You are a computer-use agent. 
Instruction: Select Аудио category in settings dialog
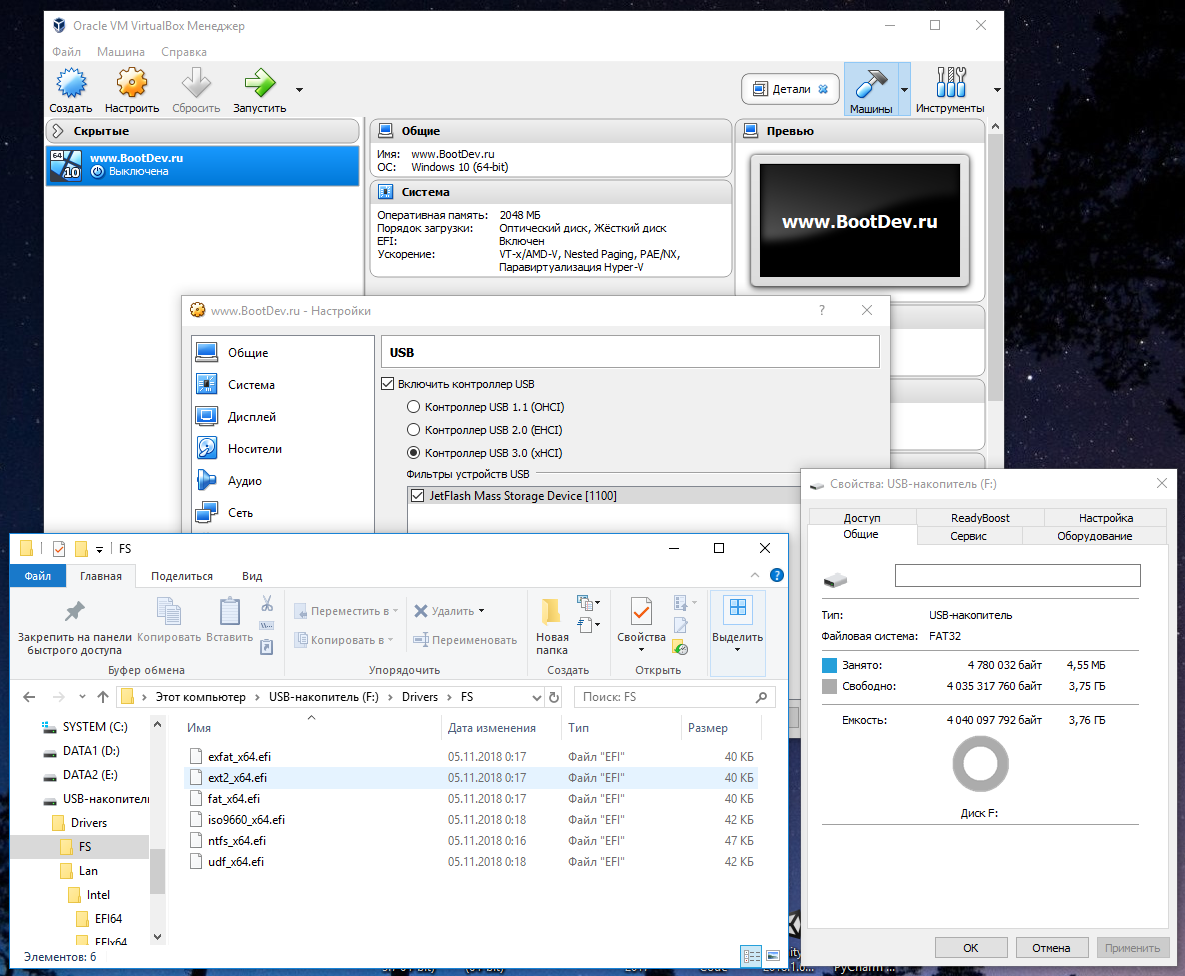tap(283, 481)
